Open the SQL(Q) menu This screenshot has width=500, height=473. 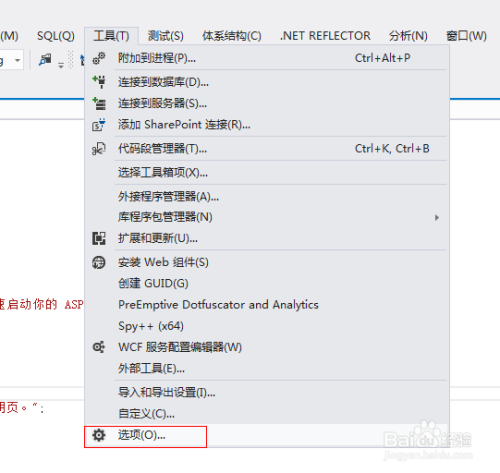click(x=56, y=36)
